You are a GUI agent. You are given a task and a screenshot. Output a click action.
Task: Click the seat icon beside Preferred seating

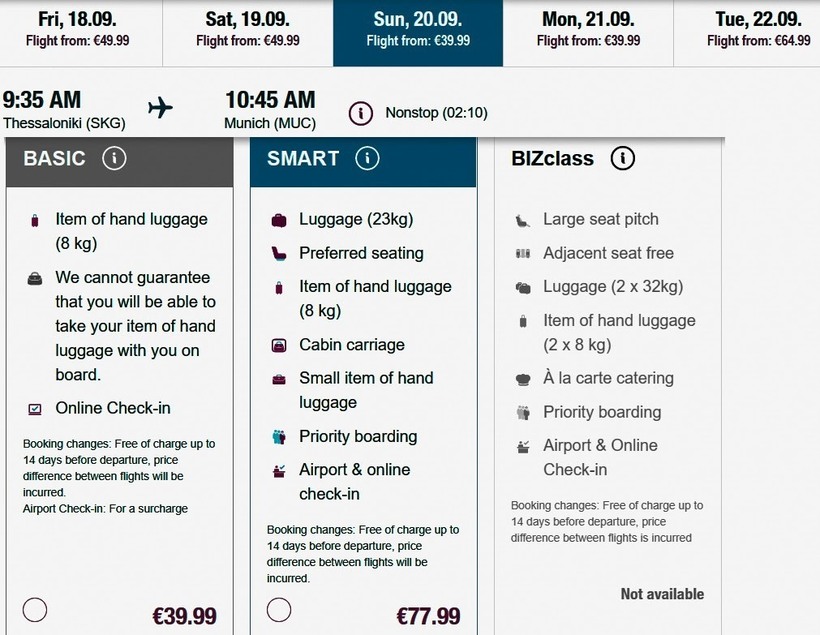279,254
